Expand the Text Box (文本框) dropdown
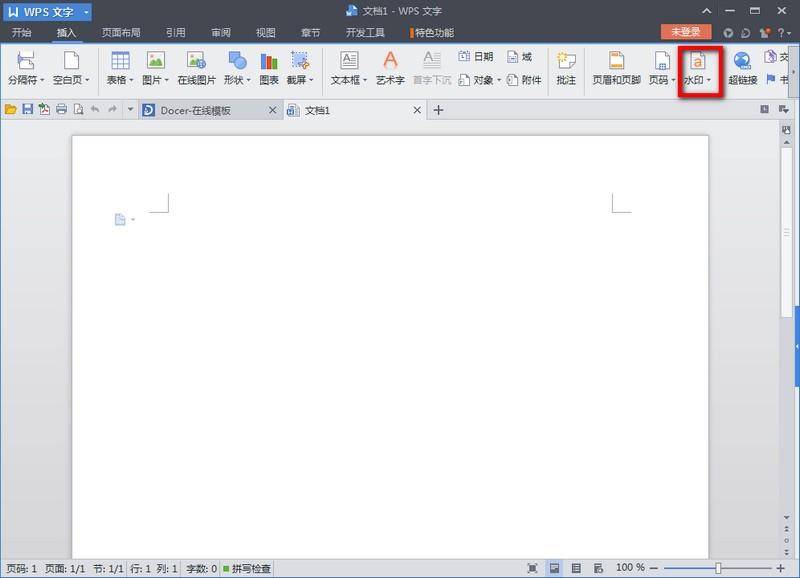The height and width of the screenshot is (578, 800). [x=365, y=80]
